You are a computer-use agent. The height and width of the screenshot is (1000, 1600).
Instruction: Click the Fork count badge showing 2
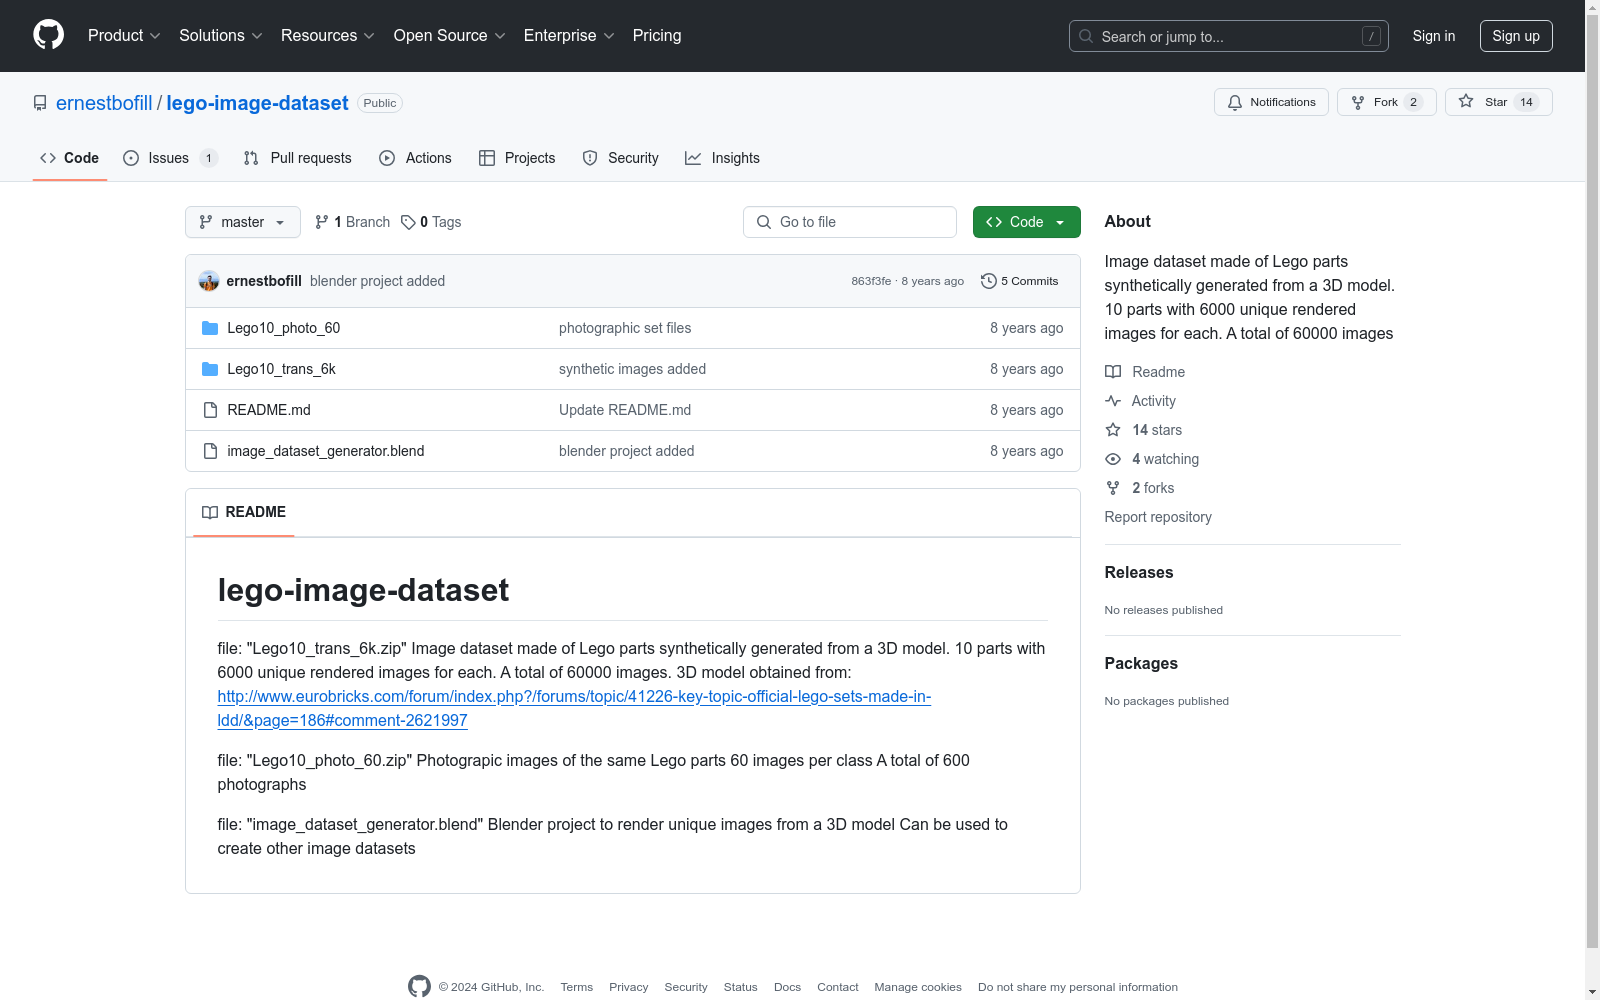(1413, 102)
